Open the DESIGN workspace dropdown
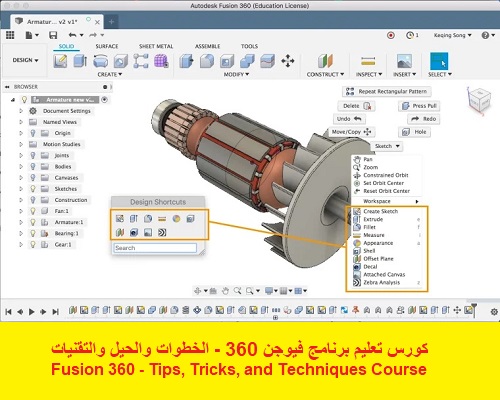This screenshot has height=400, width=500. click(25, 60)
